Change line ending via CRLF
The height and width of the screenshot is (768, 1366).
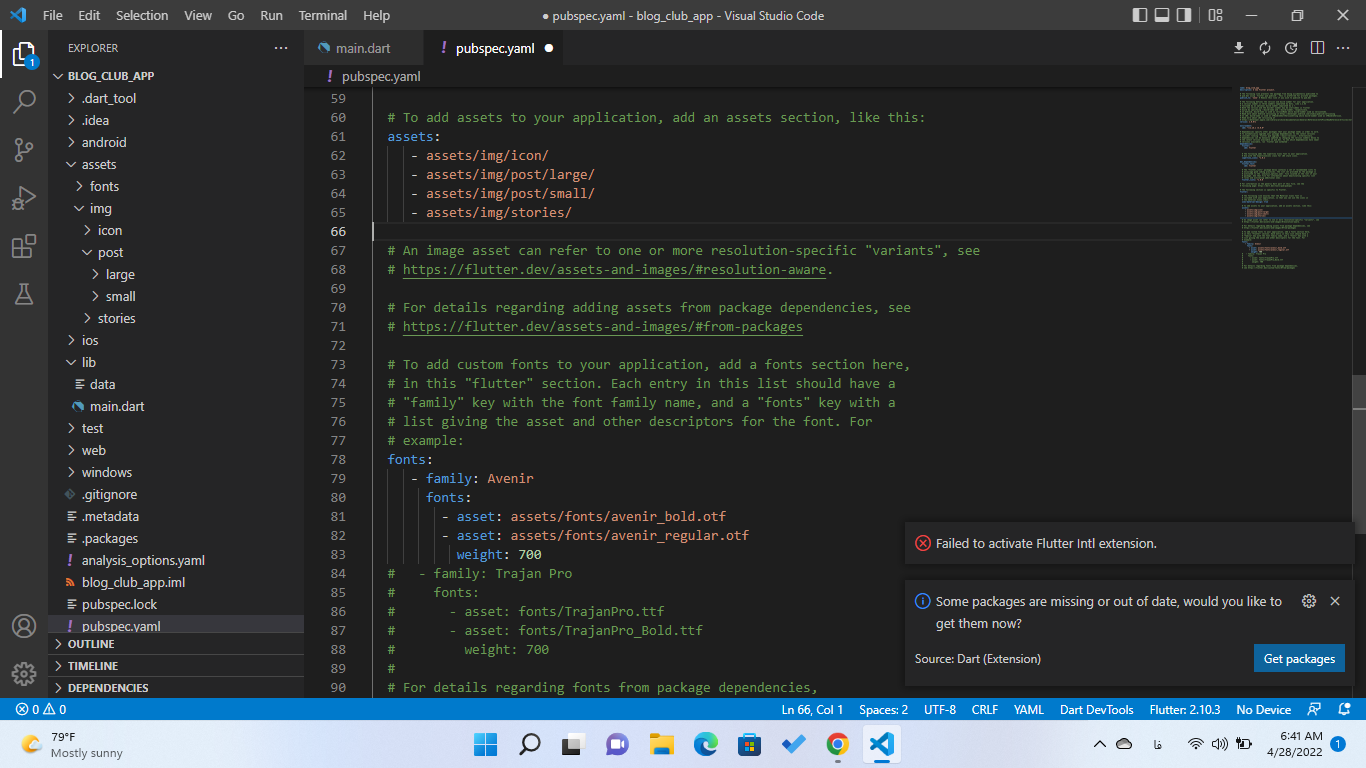(985, 709)
